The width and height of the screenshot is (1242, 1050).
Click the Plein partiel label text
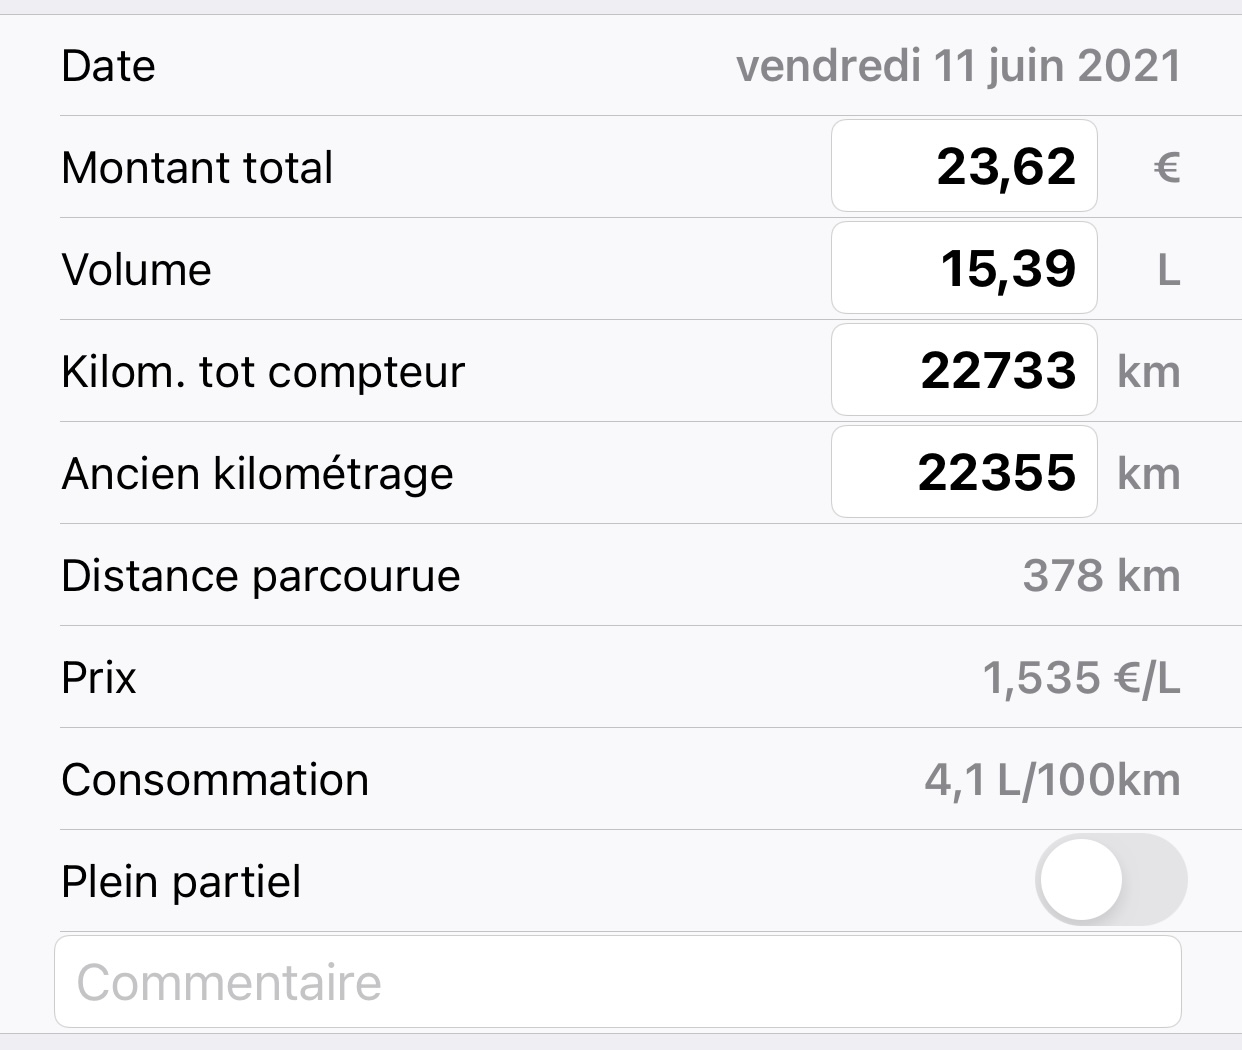click(181, 882)
